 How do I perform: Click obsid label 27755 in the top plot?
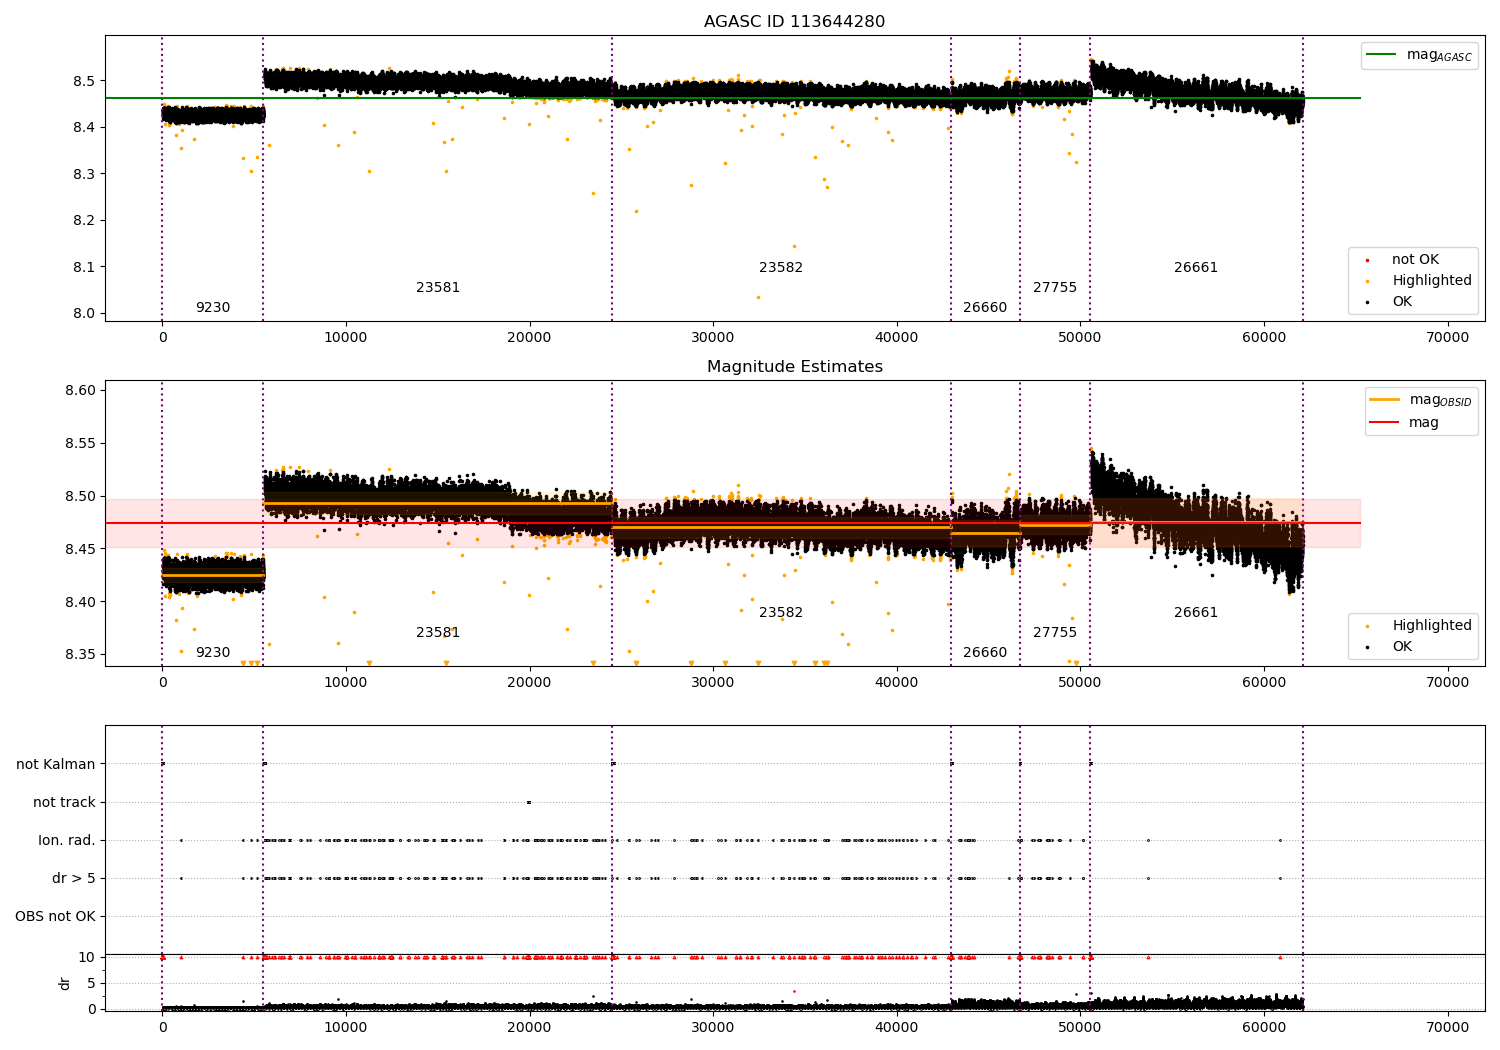(1055, 288)
